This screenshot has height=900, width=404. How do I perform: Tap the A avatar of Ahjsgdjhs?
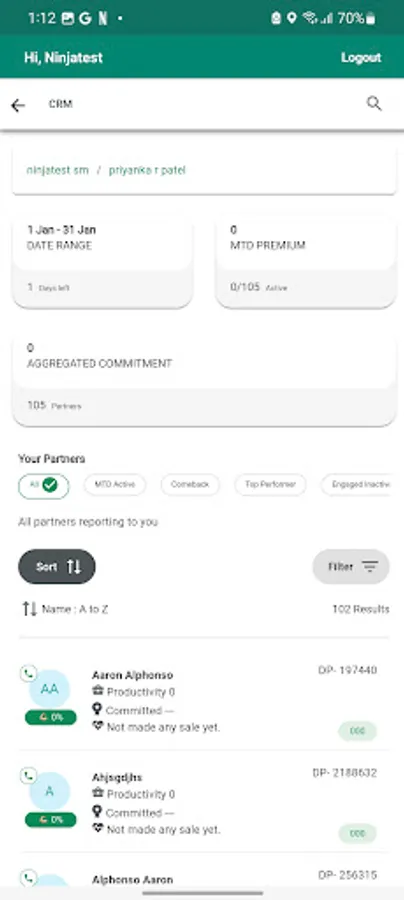point(49,792)
